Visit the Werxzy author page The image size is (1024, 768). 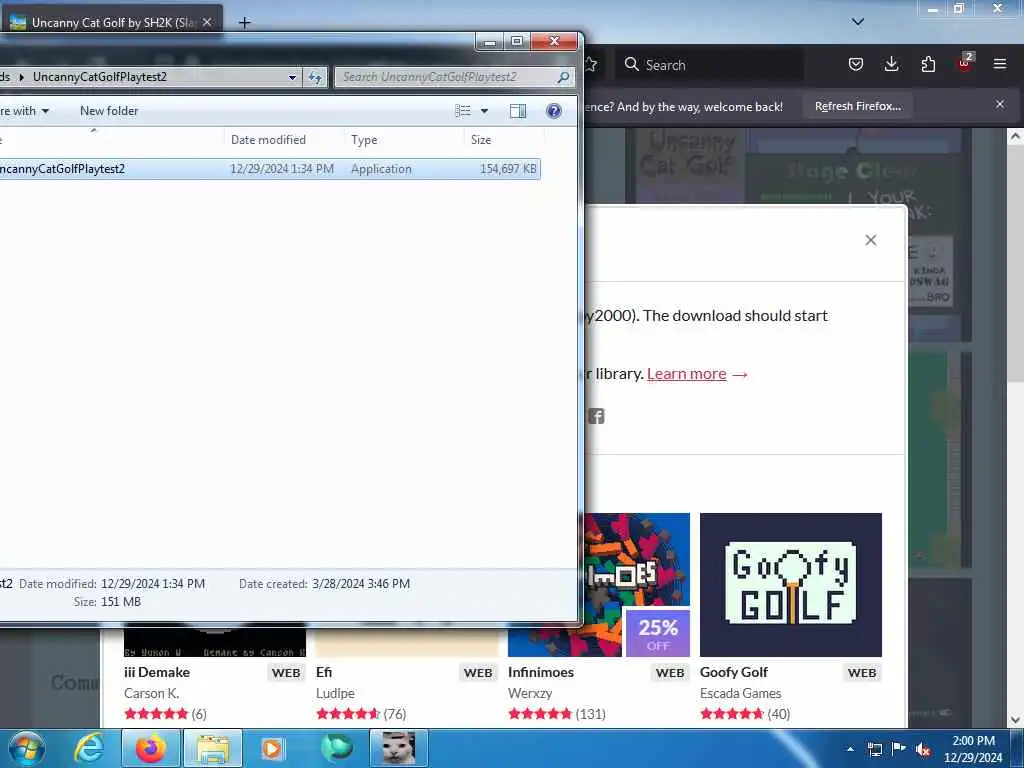(530, 693)
